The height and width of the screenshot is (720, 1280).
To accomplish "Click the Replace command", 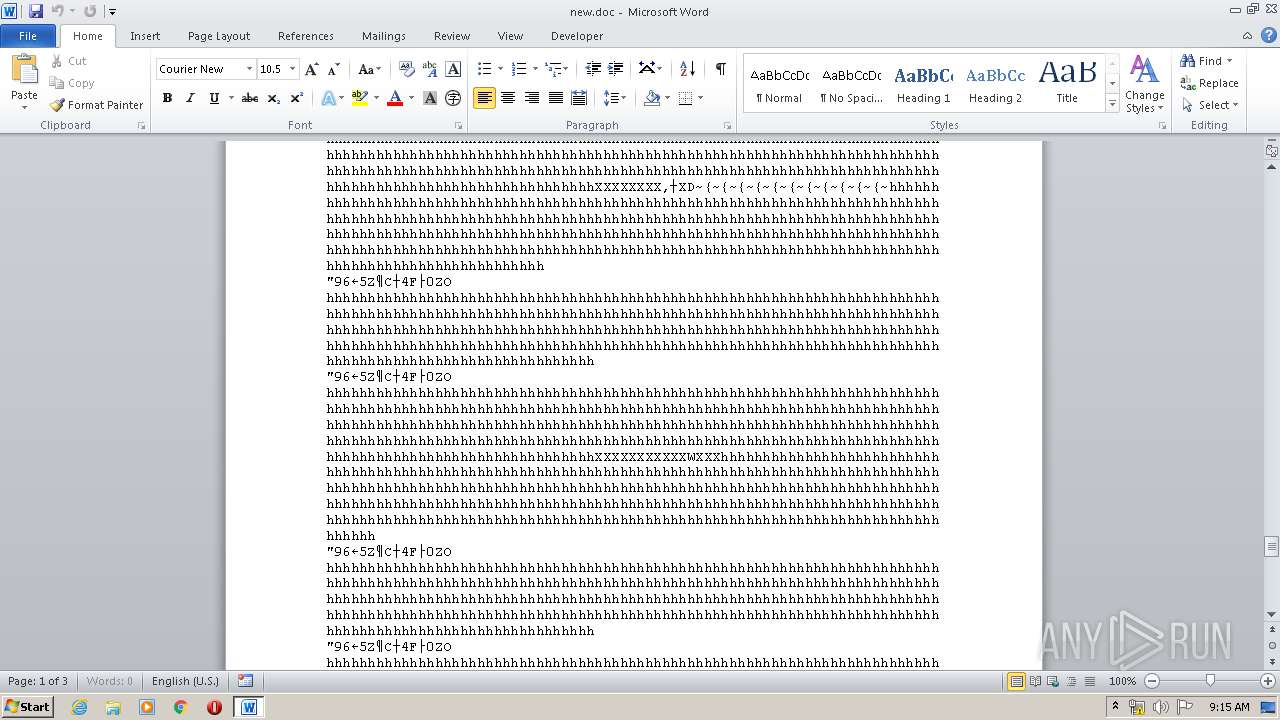I will 1209,83.
